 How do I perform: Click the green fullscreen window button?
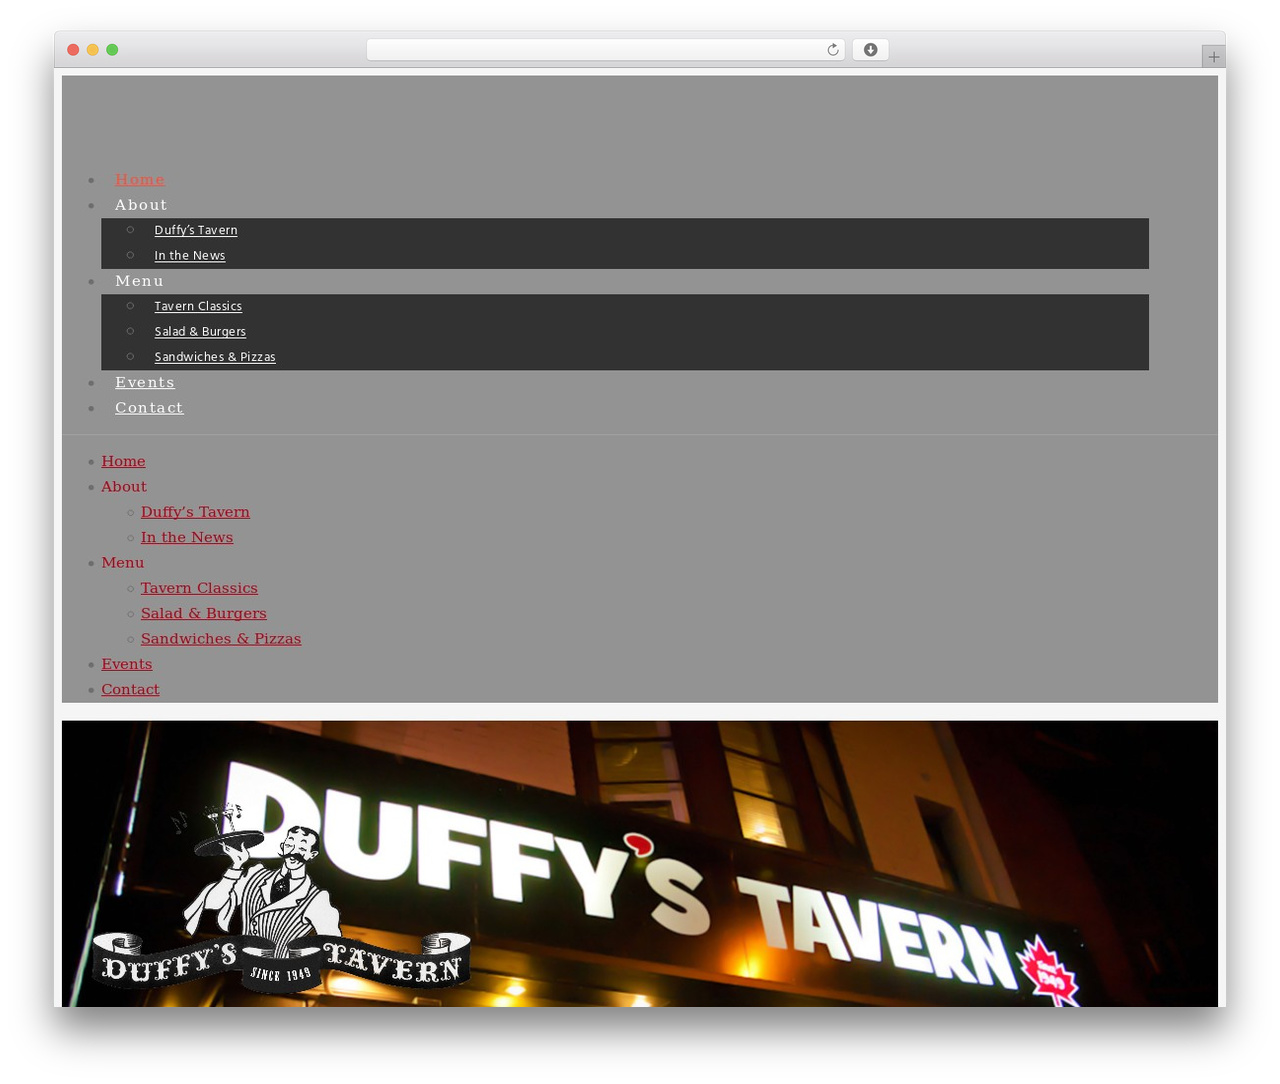click(x=112, y=50)
